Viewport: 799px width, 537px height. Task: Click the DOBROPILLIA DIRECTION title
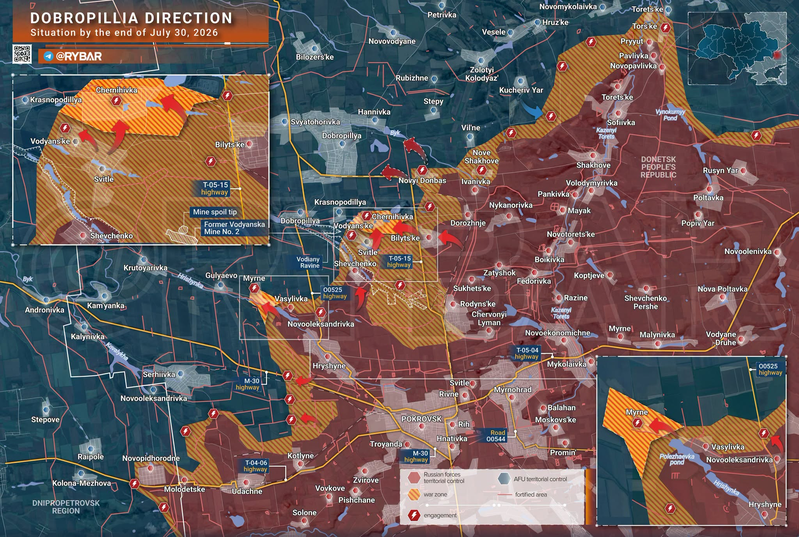pos(131,18)
